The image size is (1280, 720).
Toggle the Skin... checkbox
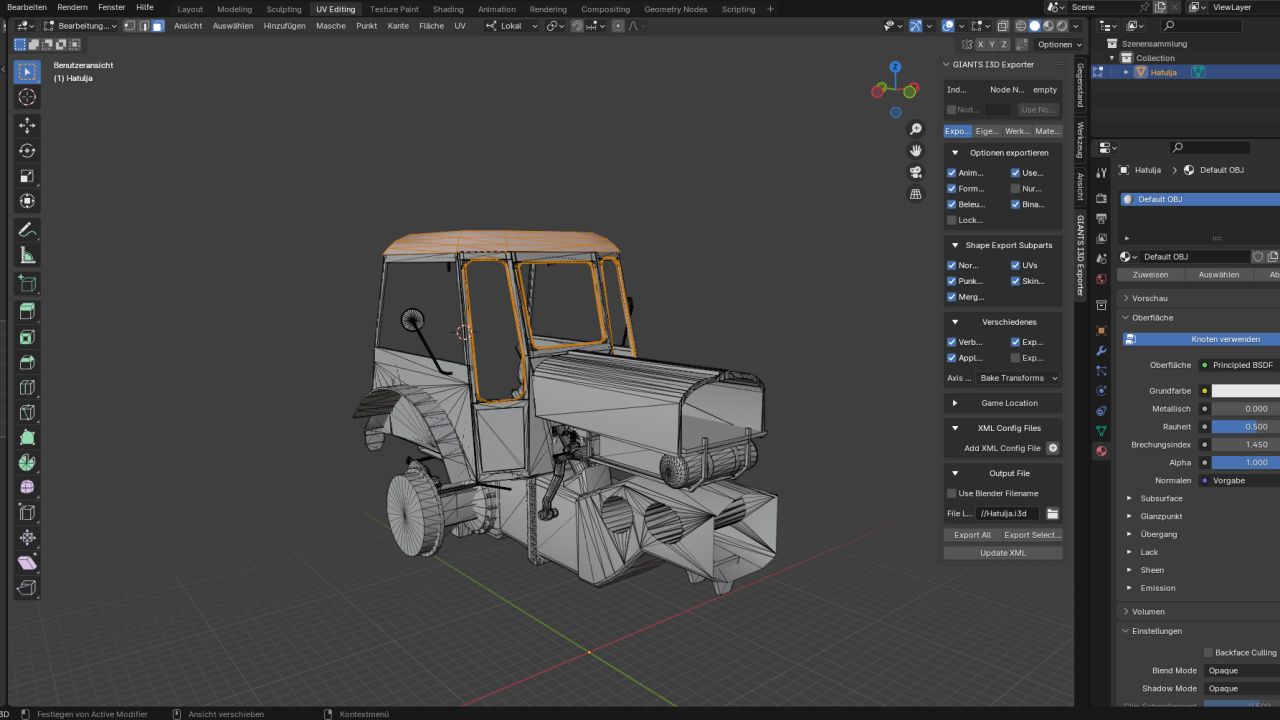1016,281
